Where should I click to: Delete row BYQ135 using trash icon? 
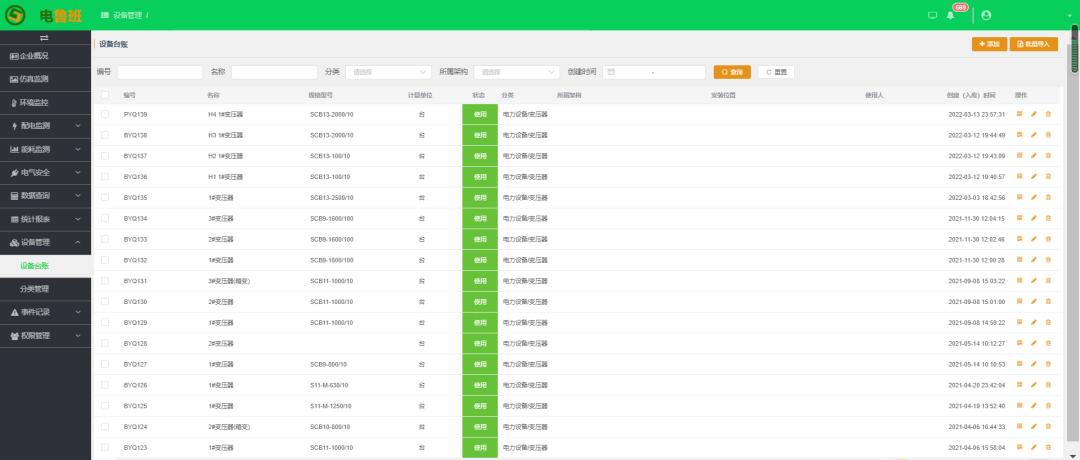click(1048, 198)
